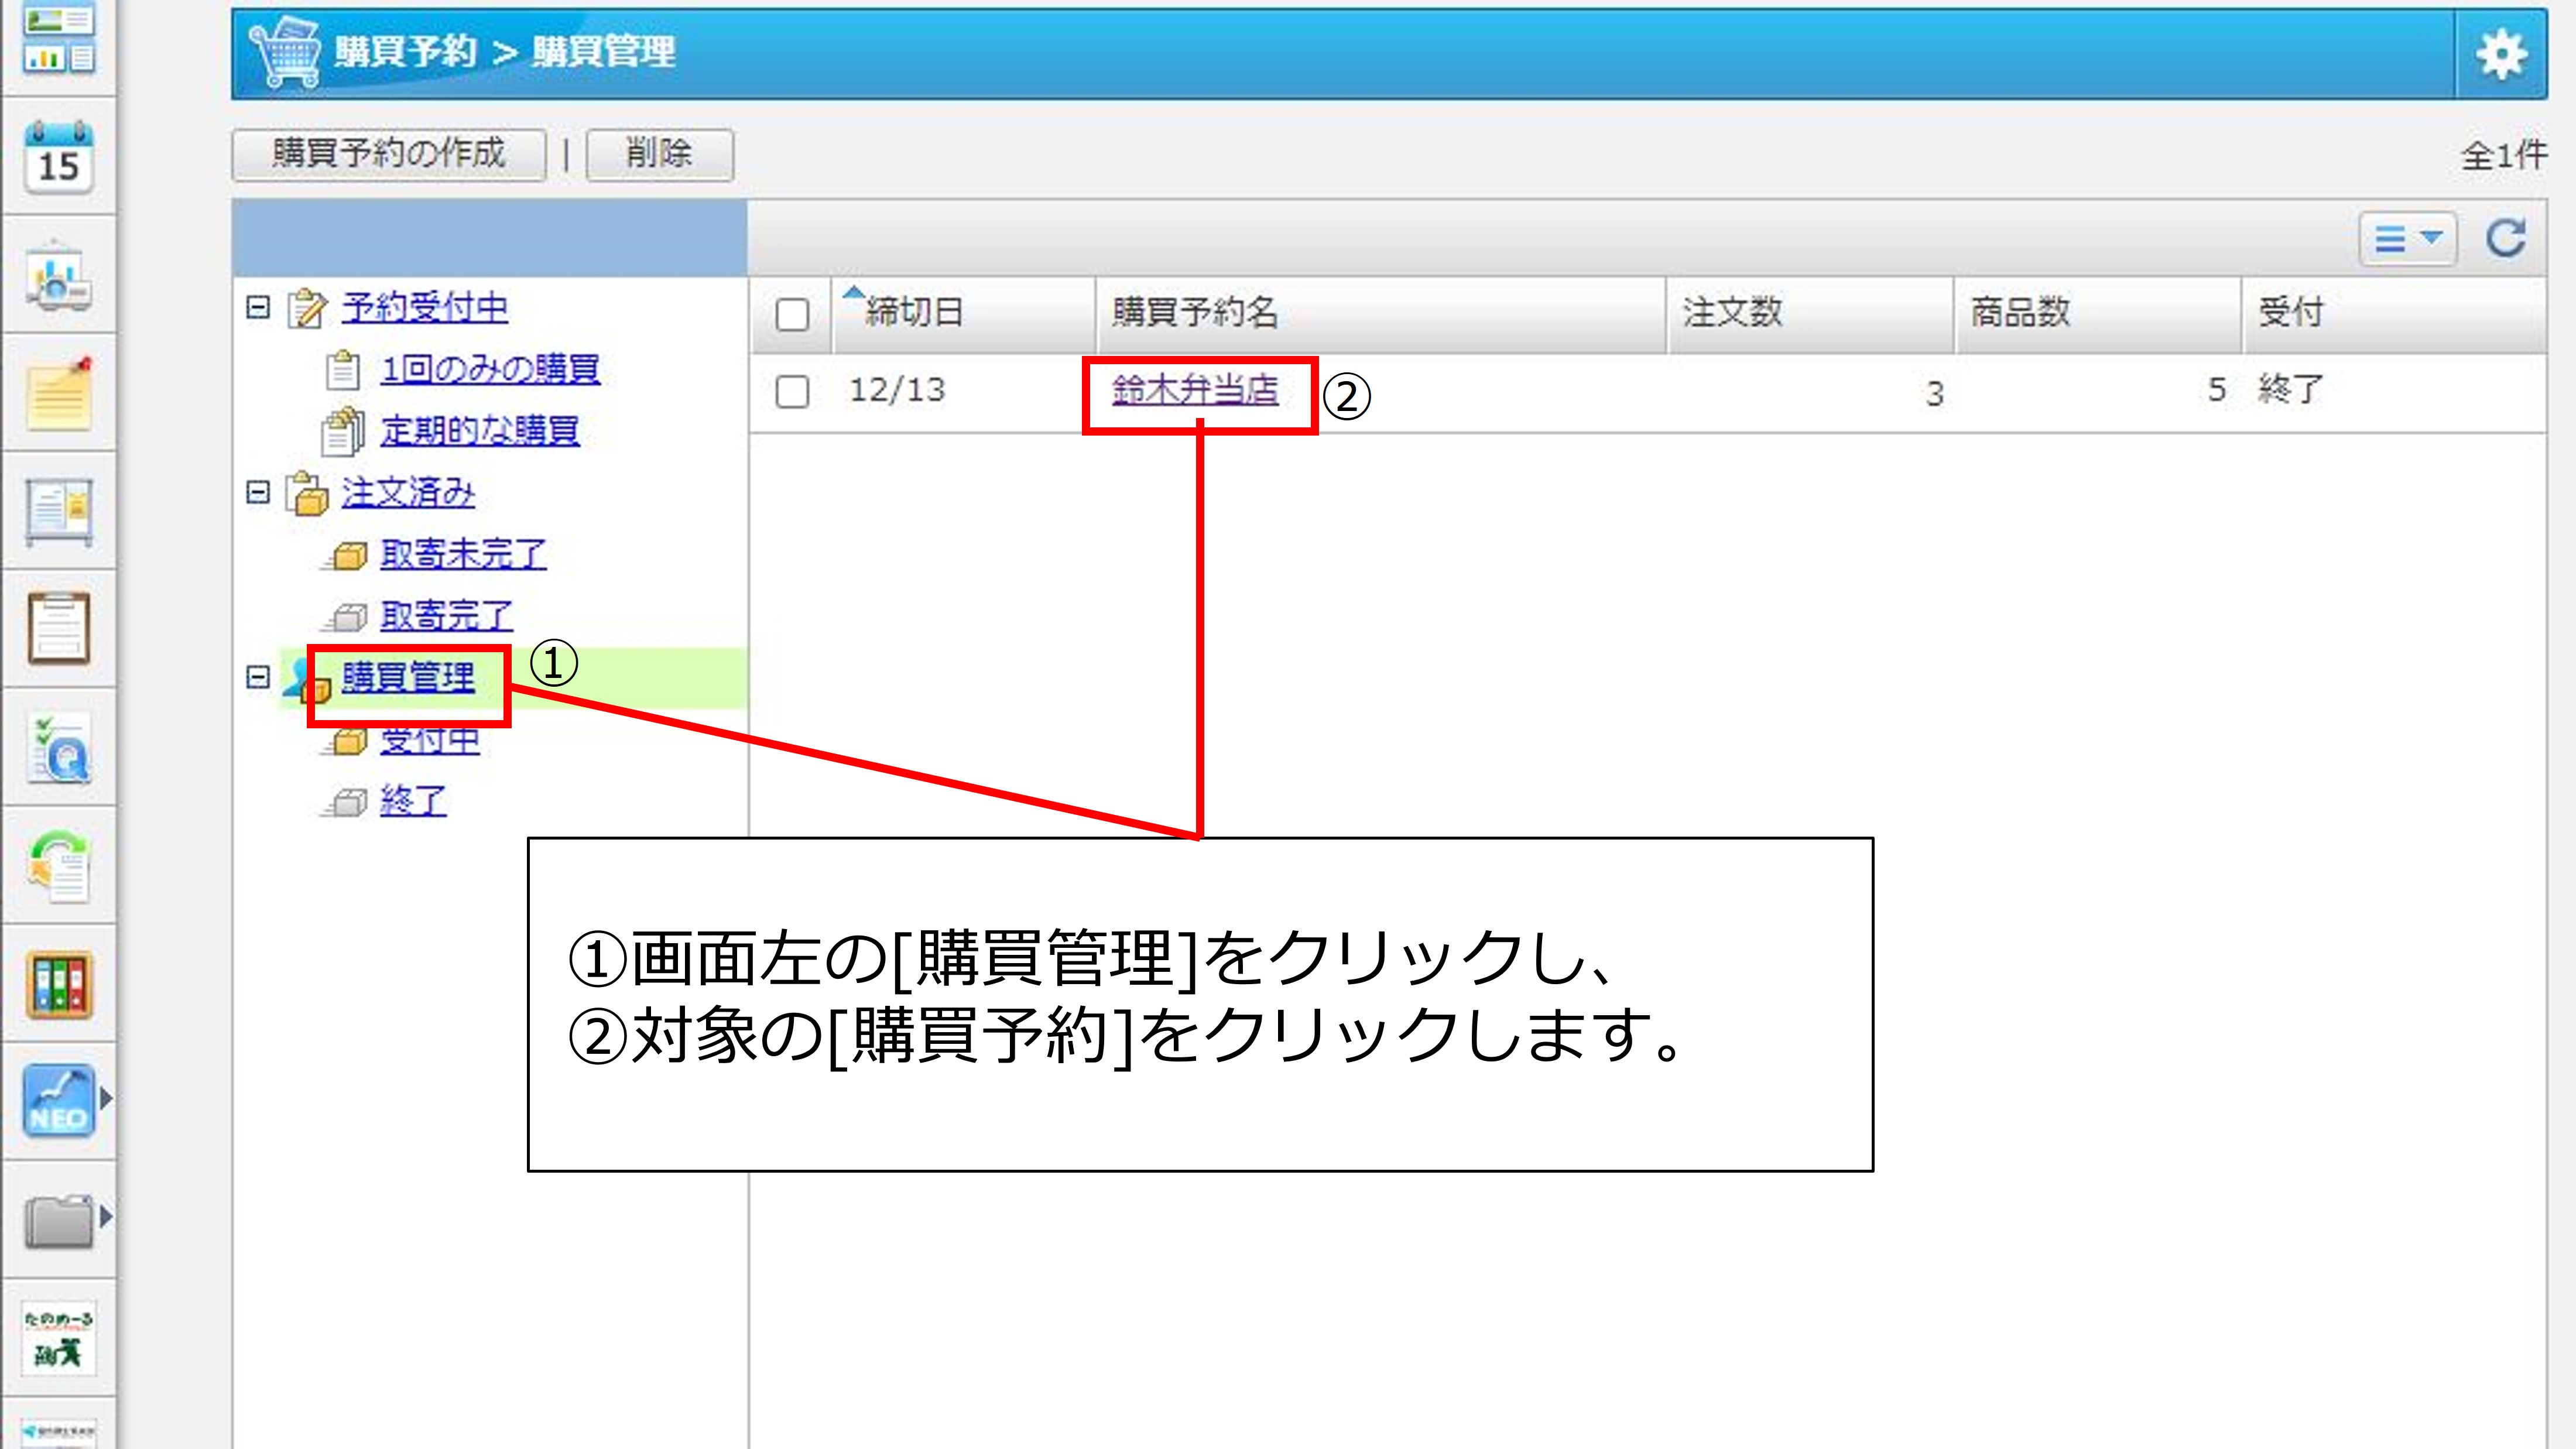
Task: Click the 削除 button
Action: [x=659, y=154]
